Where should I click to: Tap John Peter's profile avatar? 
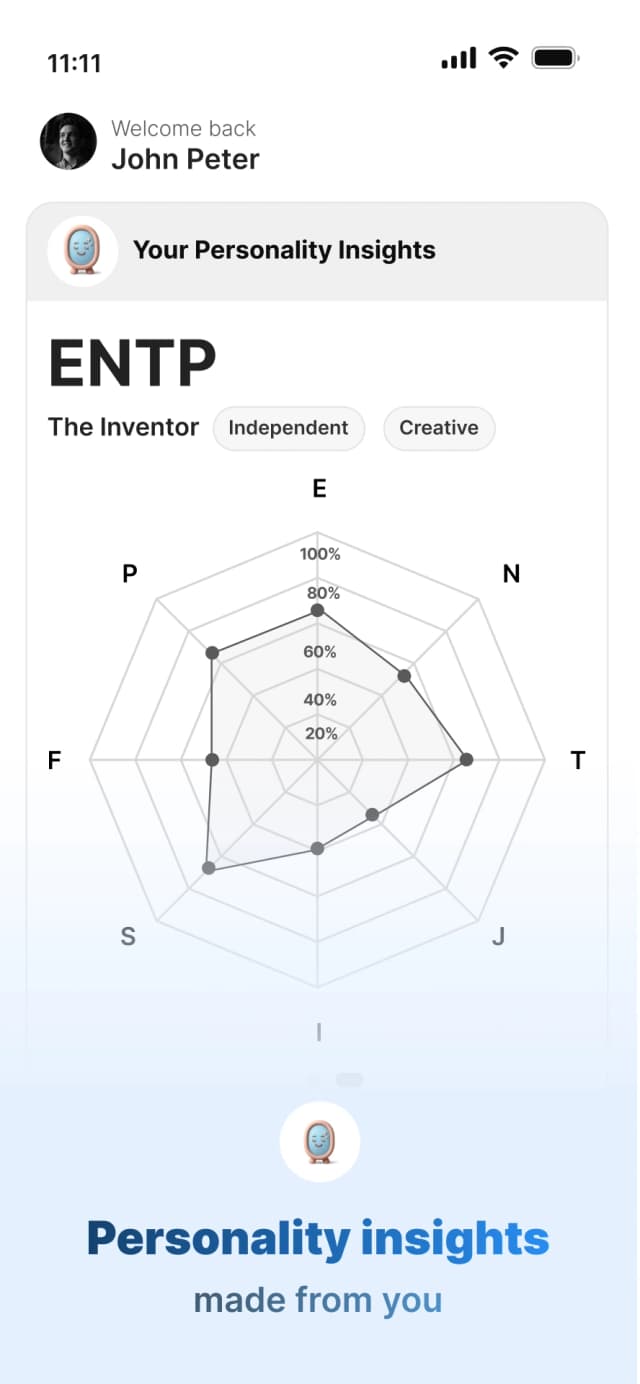[68, 141]
